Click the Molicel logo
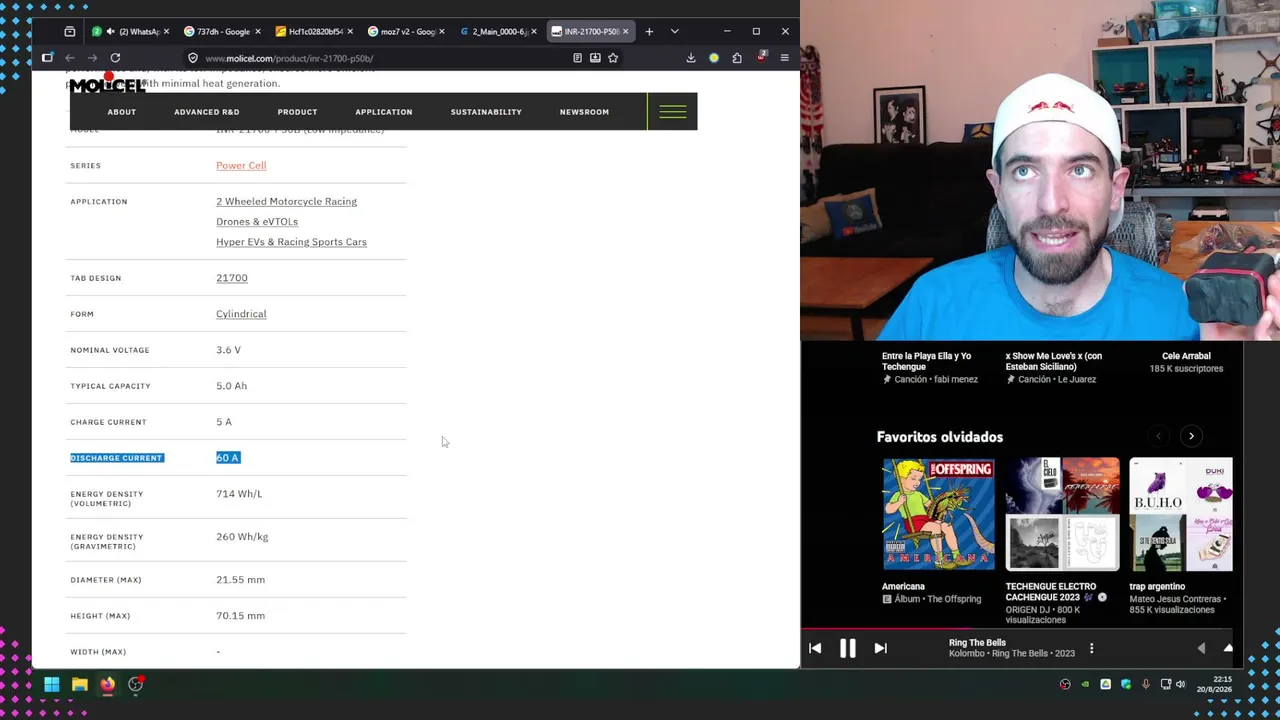 point(107,84)
